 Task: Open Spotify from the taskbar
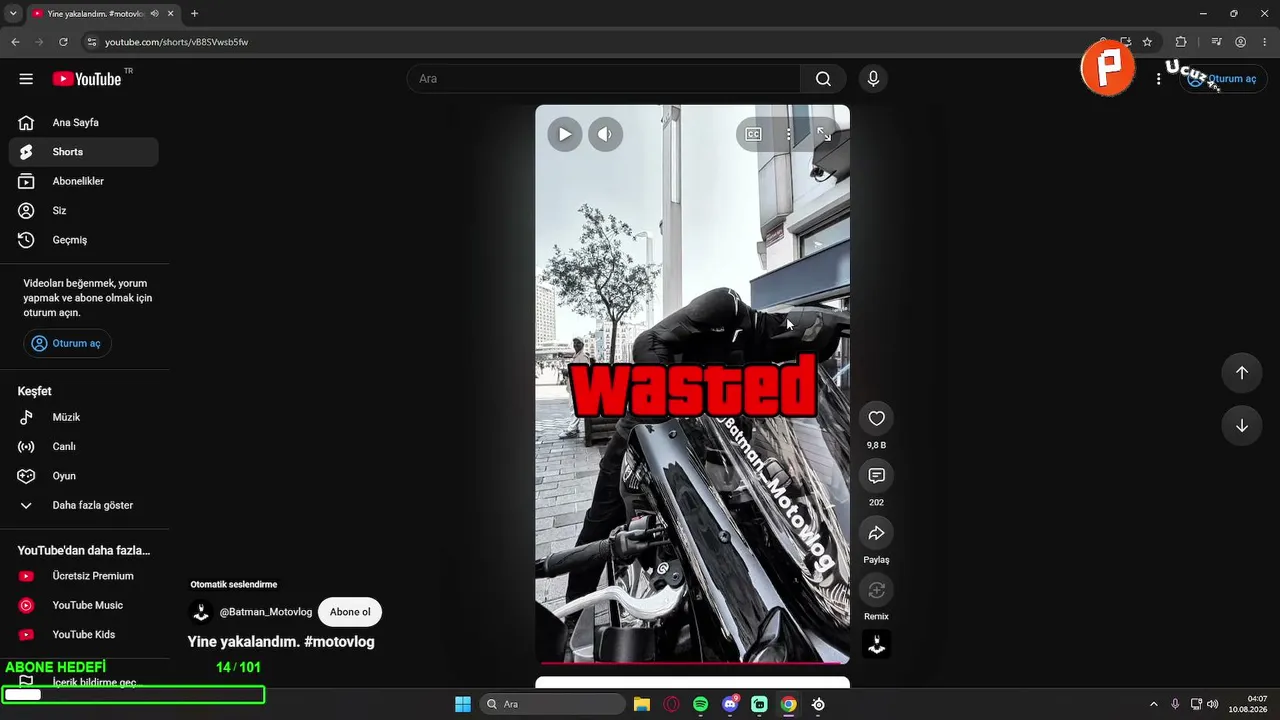pyautogui.click(x=700, y=704)
